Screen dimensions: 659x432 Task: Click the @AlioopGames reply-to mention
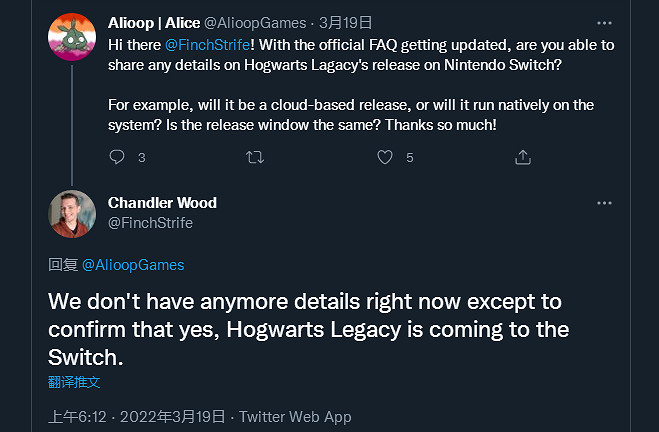click(132, 265)
